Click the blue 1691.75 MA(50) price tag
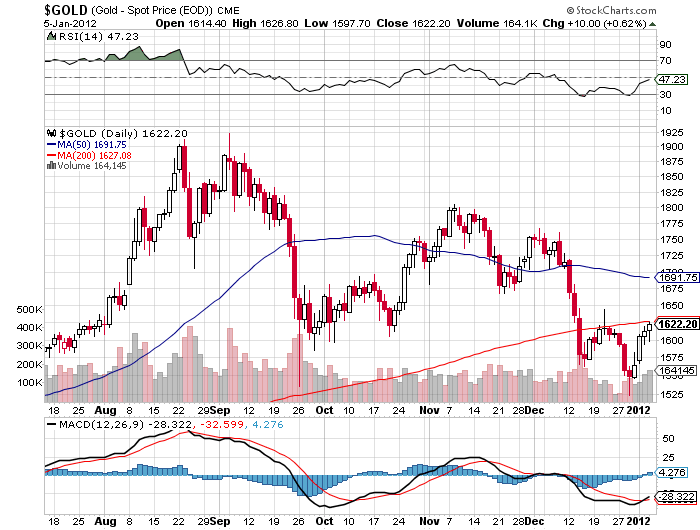Screen dimensions: 700x530 pyautogui.click(x=675, y=277)
